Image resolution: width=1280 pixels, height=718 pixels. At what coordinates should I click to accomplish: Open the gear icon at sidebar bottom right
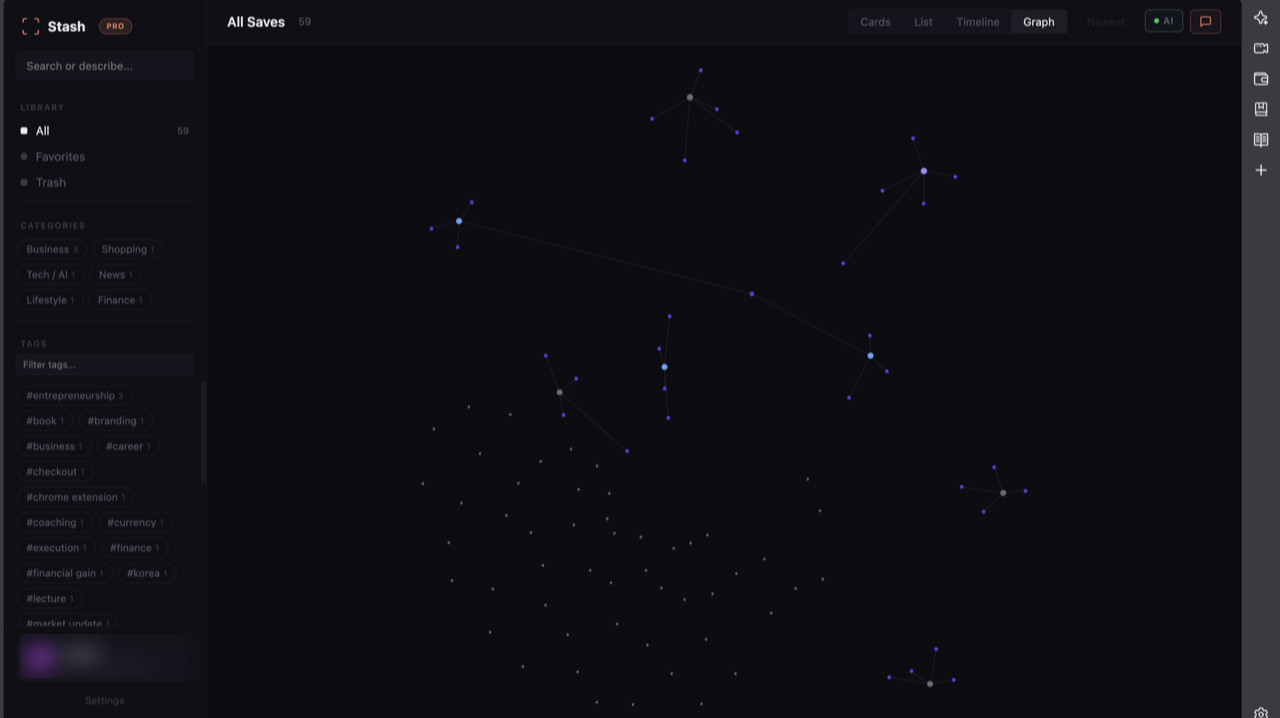[1261, 712]
